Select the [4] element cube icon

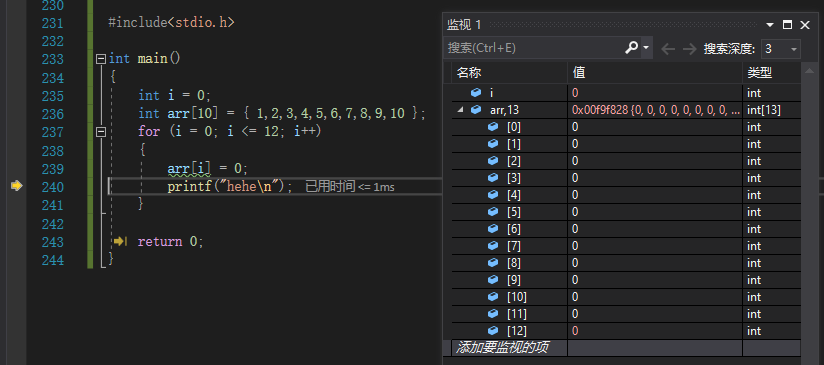493,195
